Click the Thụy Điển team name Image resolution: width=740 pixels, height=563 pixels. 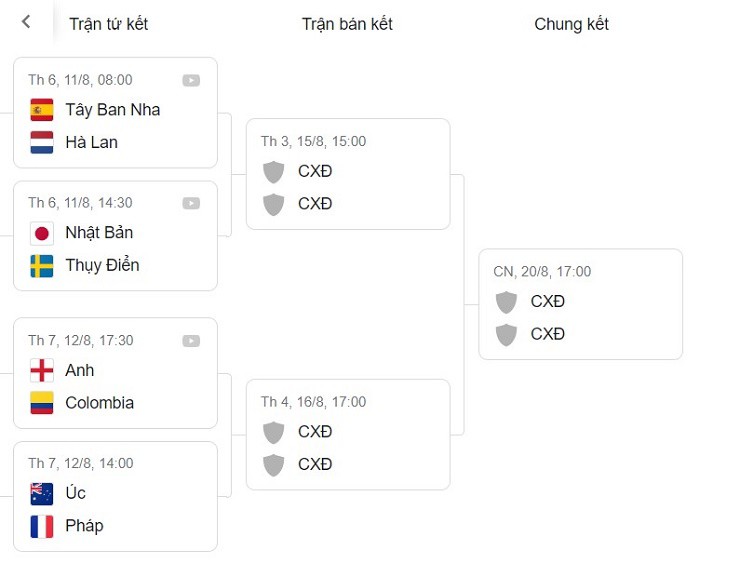pos(102,266)
